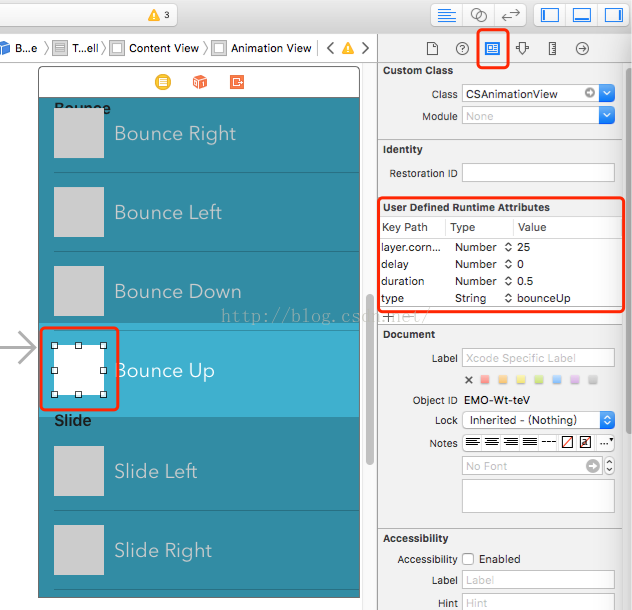
Task: Click the bounceUp value cell
Action: pyautogui.click(x=544, y=298)
